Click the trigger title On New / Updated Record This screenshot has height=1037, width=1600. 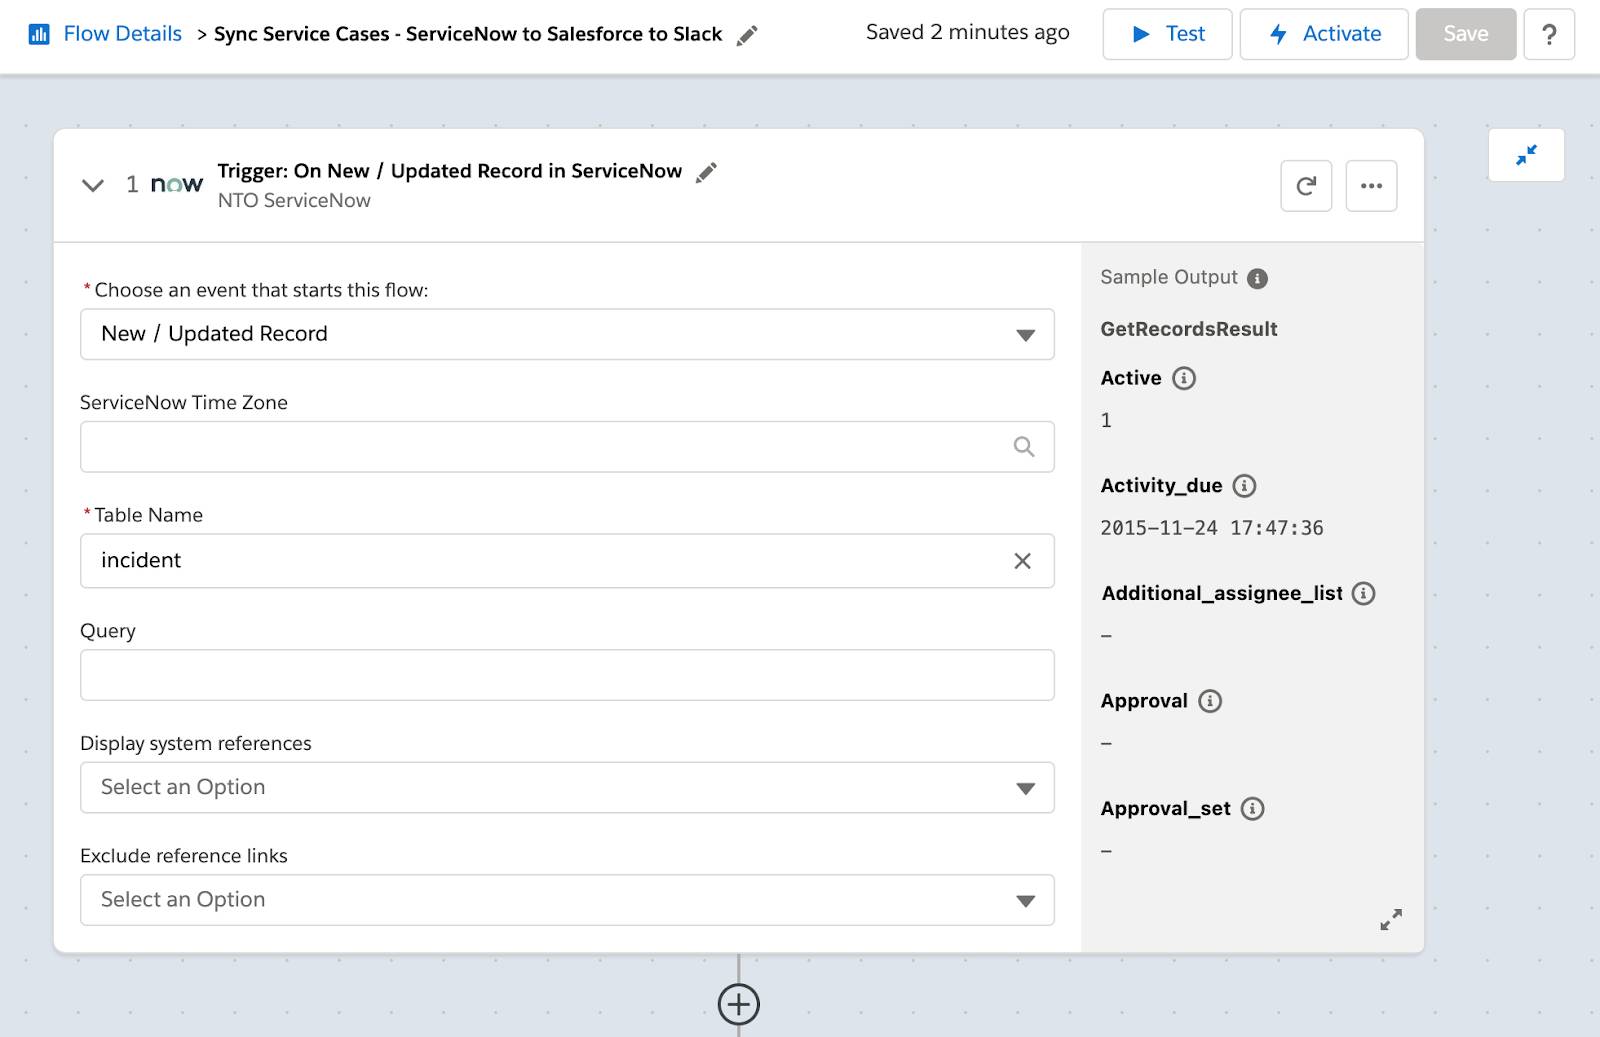450,171
